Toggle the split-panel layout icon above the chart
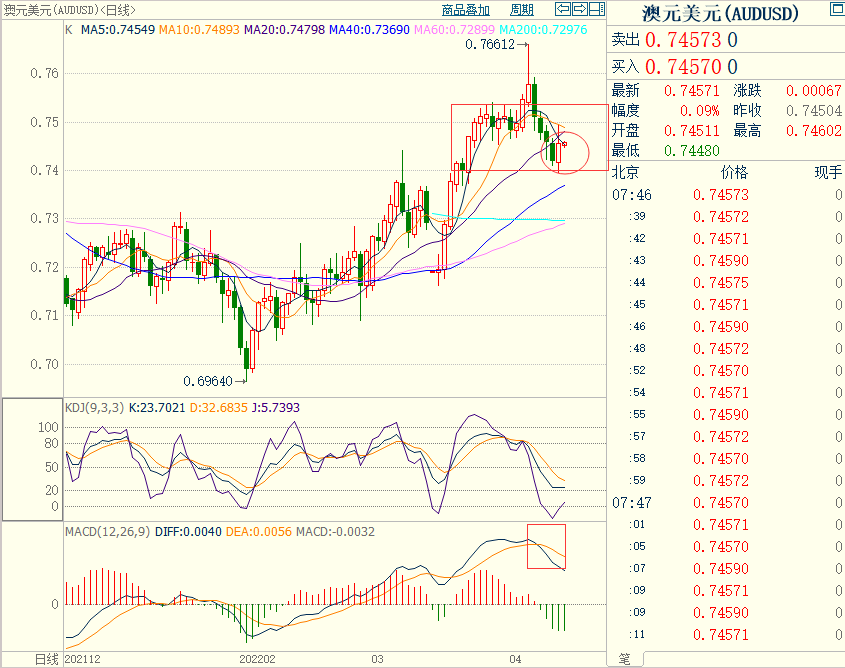The height and width of the screenshot is (668, 845). pyautogui.click(x=597, y=9)
